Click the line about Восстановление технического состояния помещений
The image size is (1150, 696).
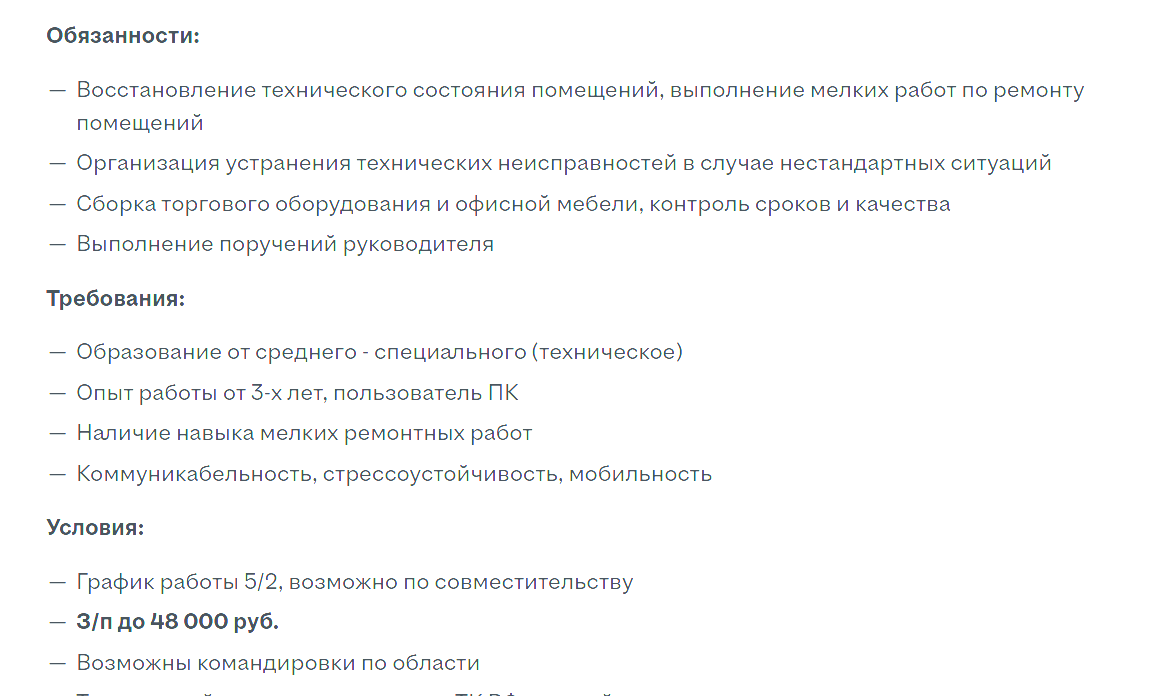tap(580, 106)
